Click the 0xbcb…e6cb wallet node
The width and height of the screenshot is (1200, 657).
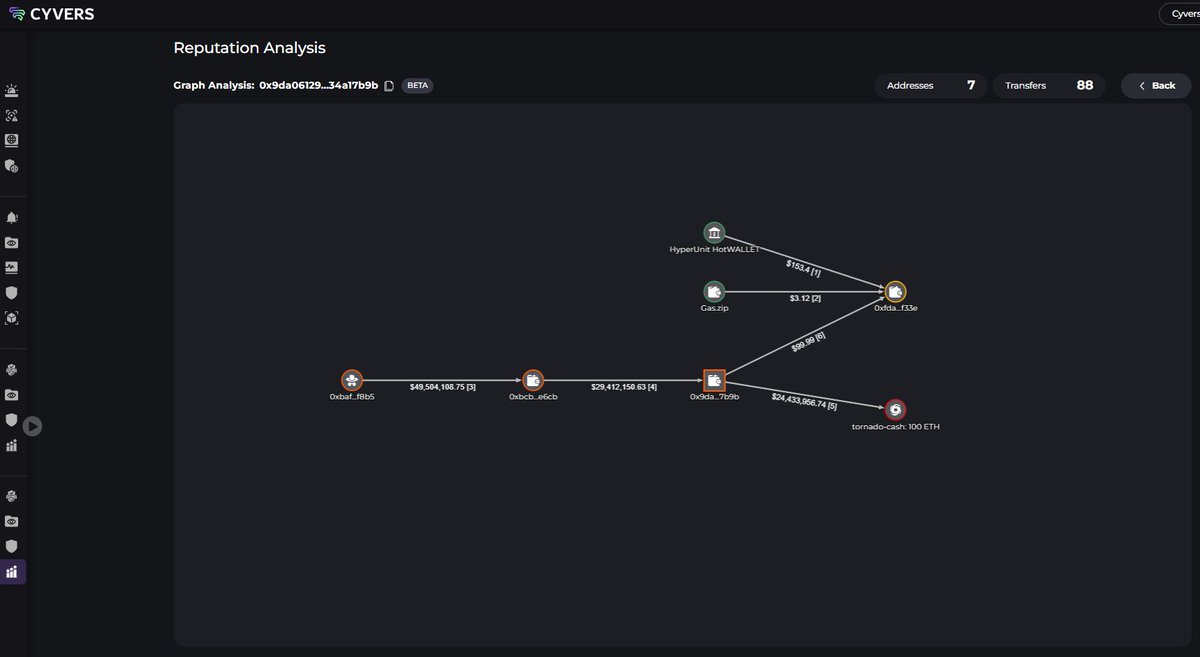click(533, 380)
